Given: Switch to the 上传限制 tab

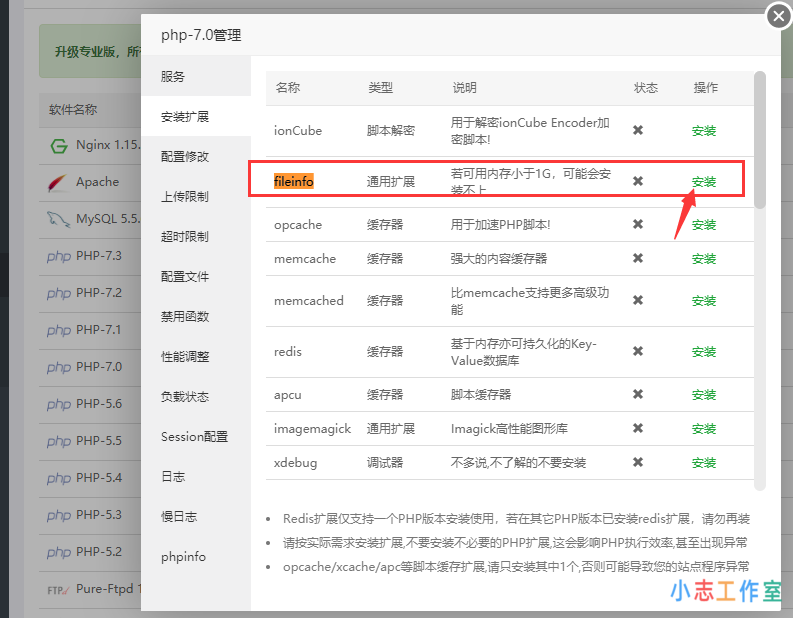Looking at the screenshot, I should click(x=196, y=196).
